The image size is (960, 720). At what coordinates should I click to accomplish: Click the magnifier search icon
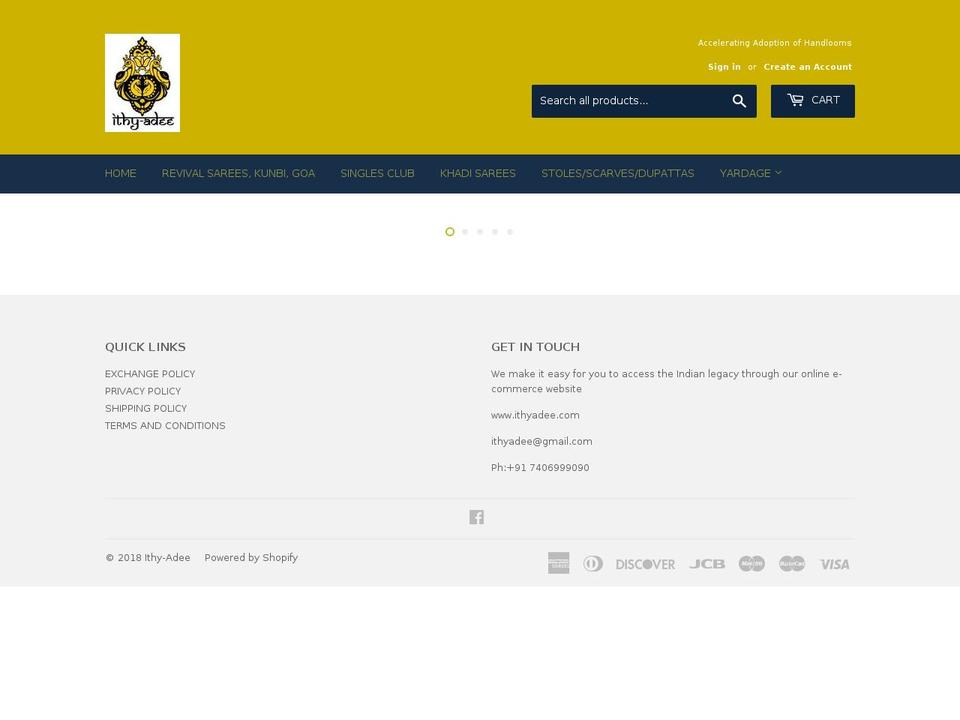click(739, 101)
